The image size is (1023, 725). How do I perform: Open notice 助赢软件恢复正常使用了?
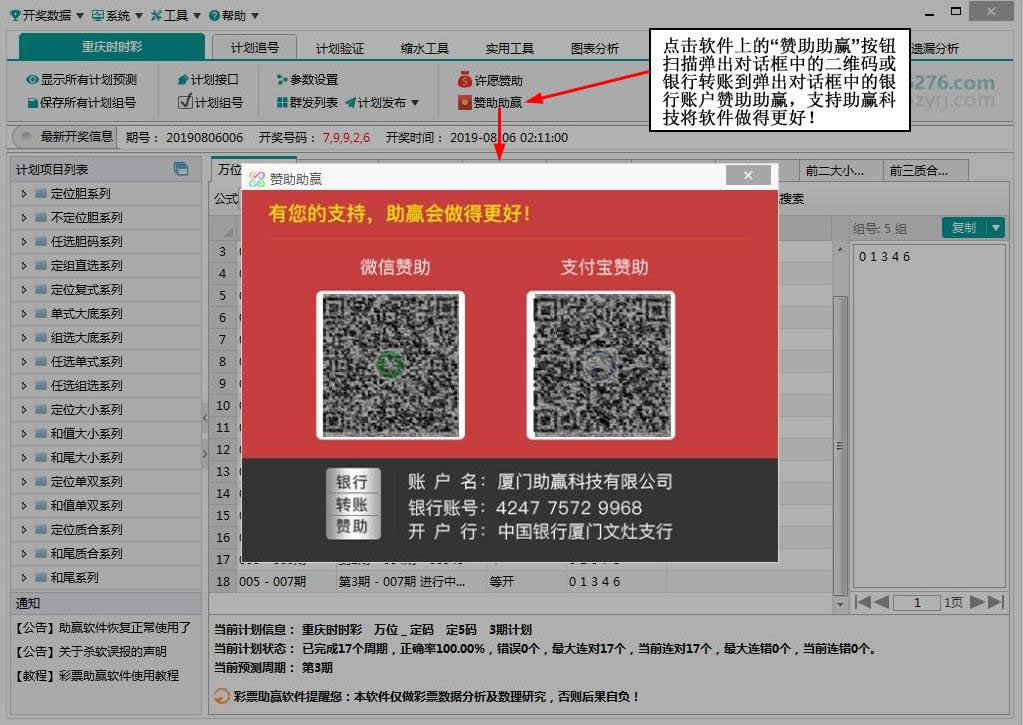[103, 628]
